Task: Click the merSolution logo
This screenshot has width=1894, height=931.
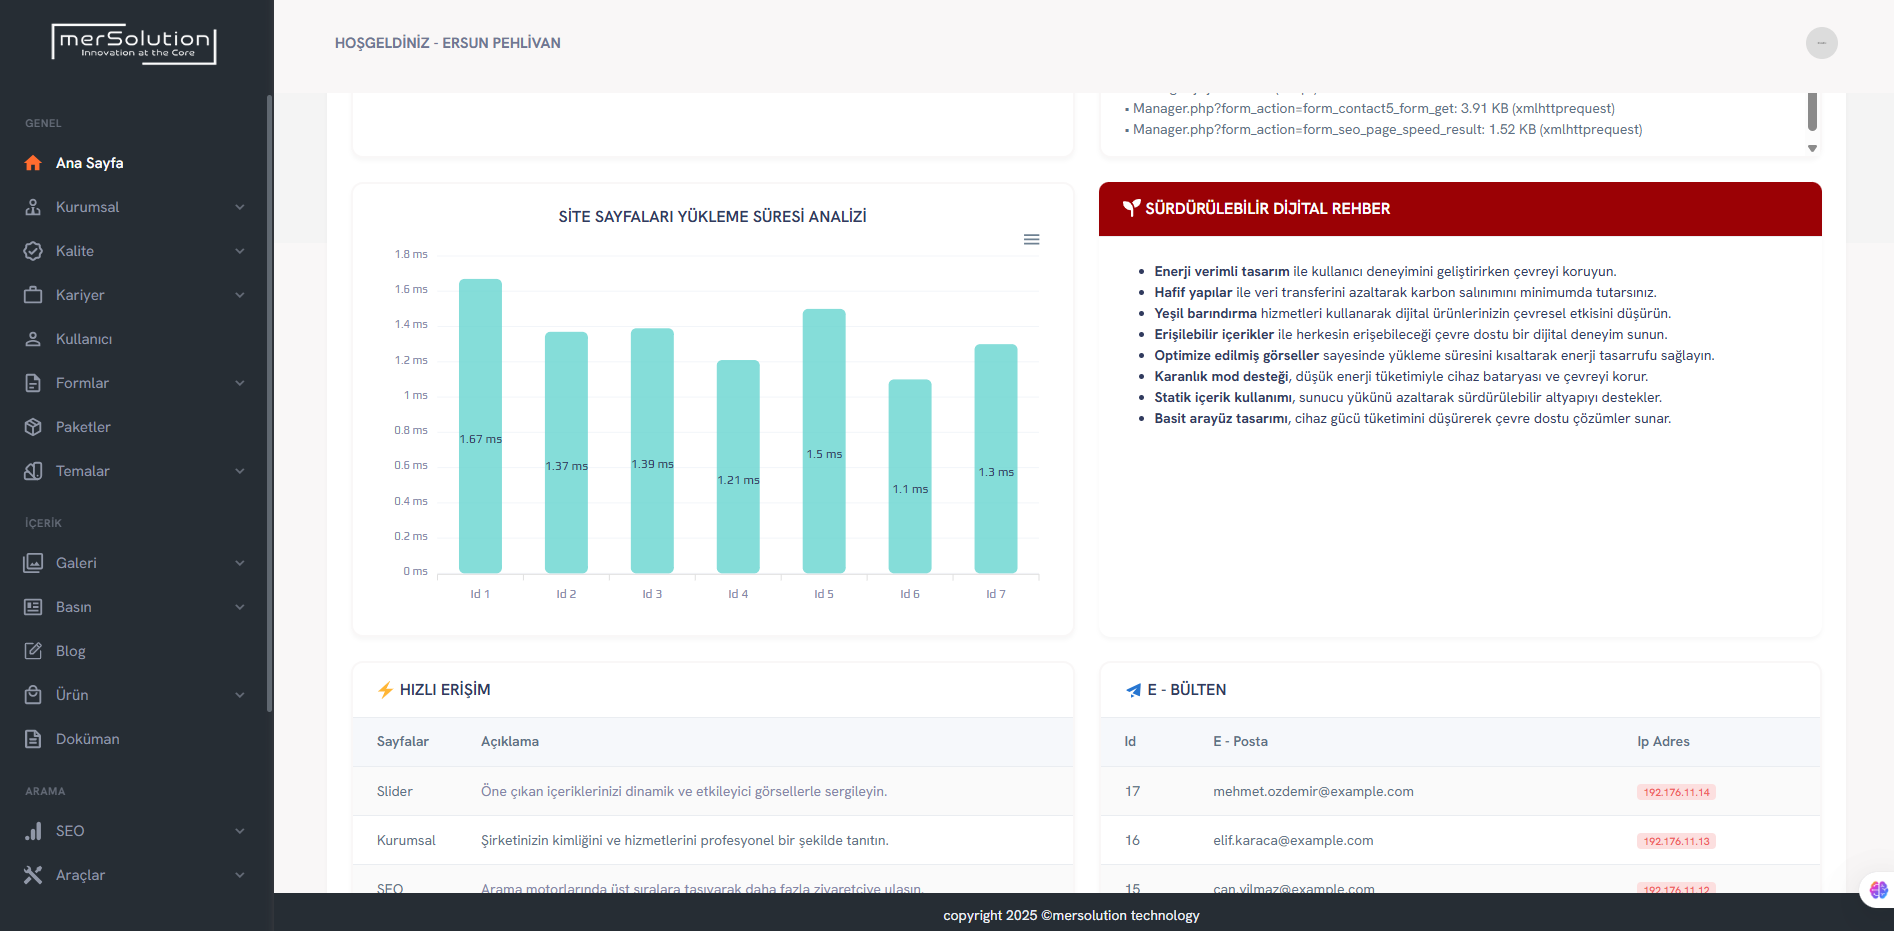Action: tap(134, 44)
